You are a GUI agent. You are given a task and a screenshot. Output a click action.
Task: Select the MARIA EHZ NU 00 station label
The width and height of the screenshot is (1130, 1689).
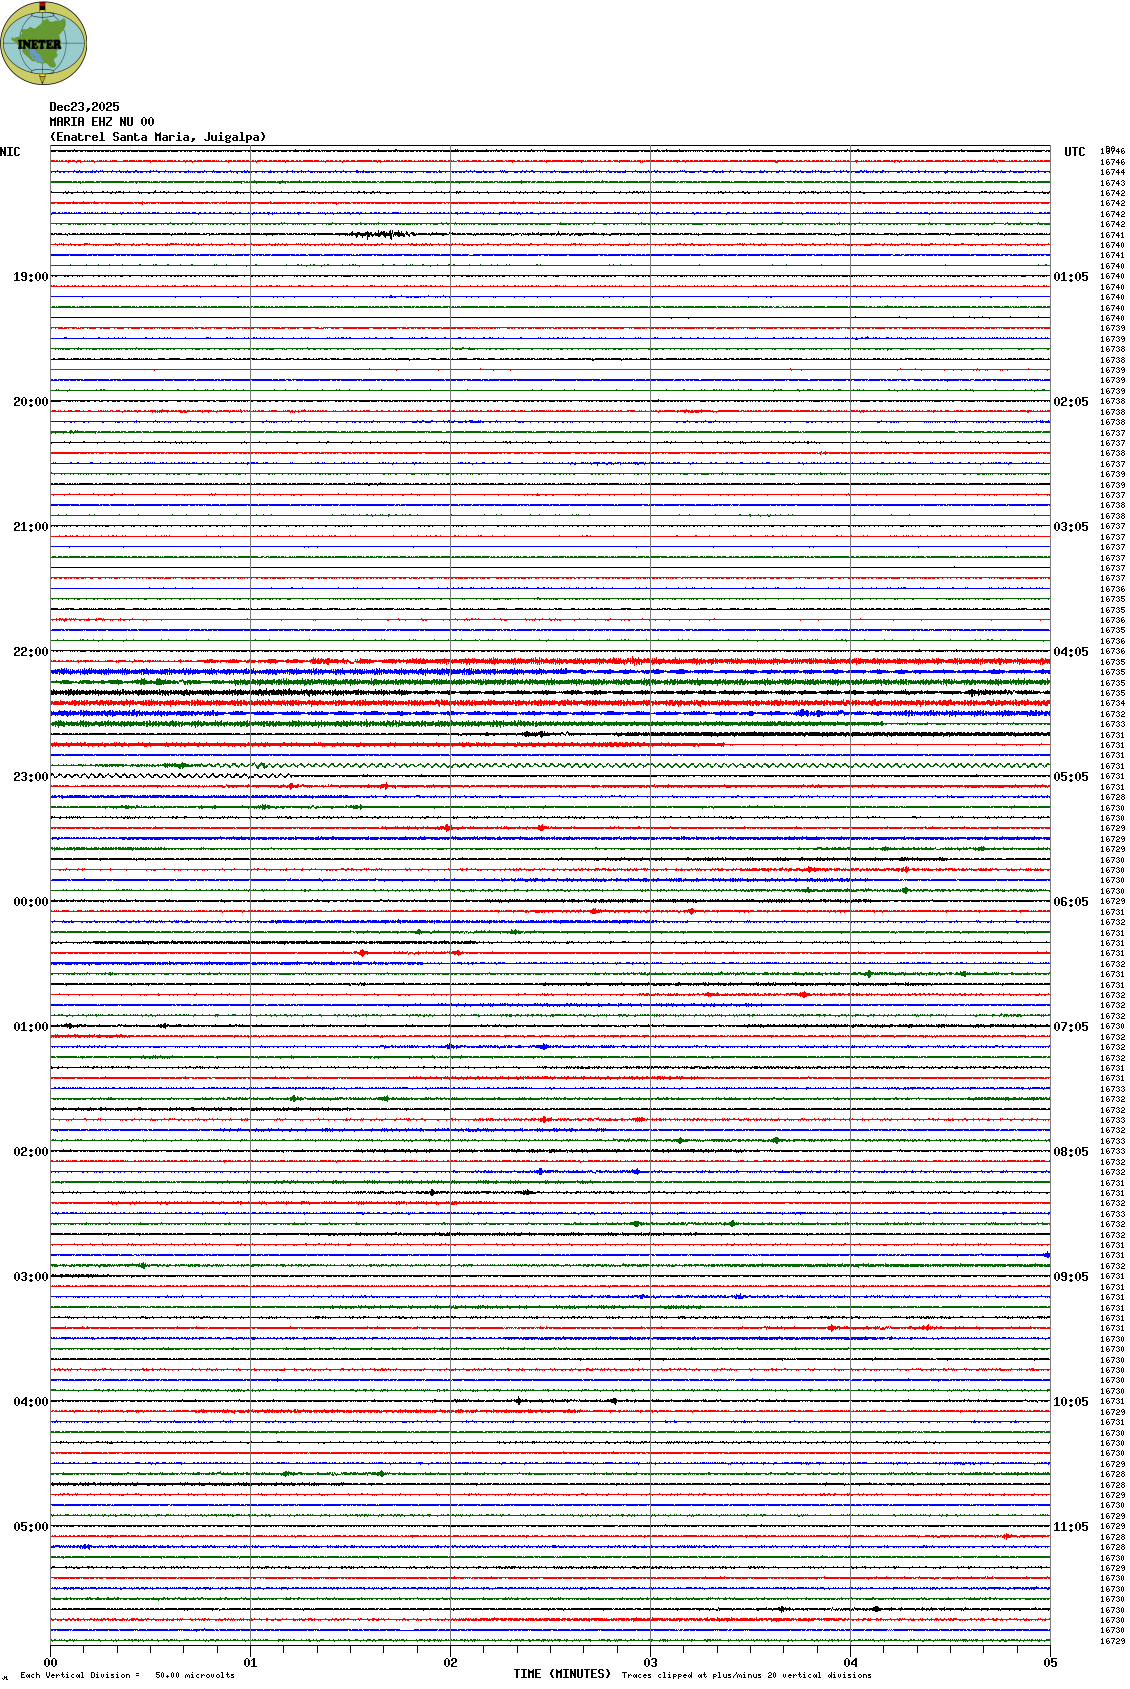point(101,122)
